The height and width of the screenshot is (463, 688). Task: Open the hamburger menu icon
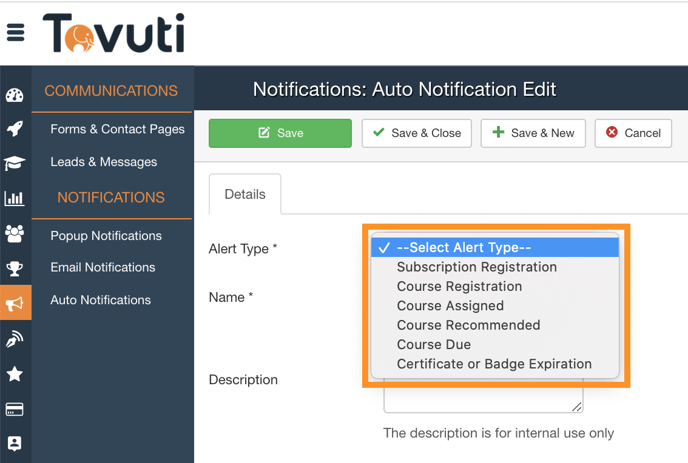[15, 33]
